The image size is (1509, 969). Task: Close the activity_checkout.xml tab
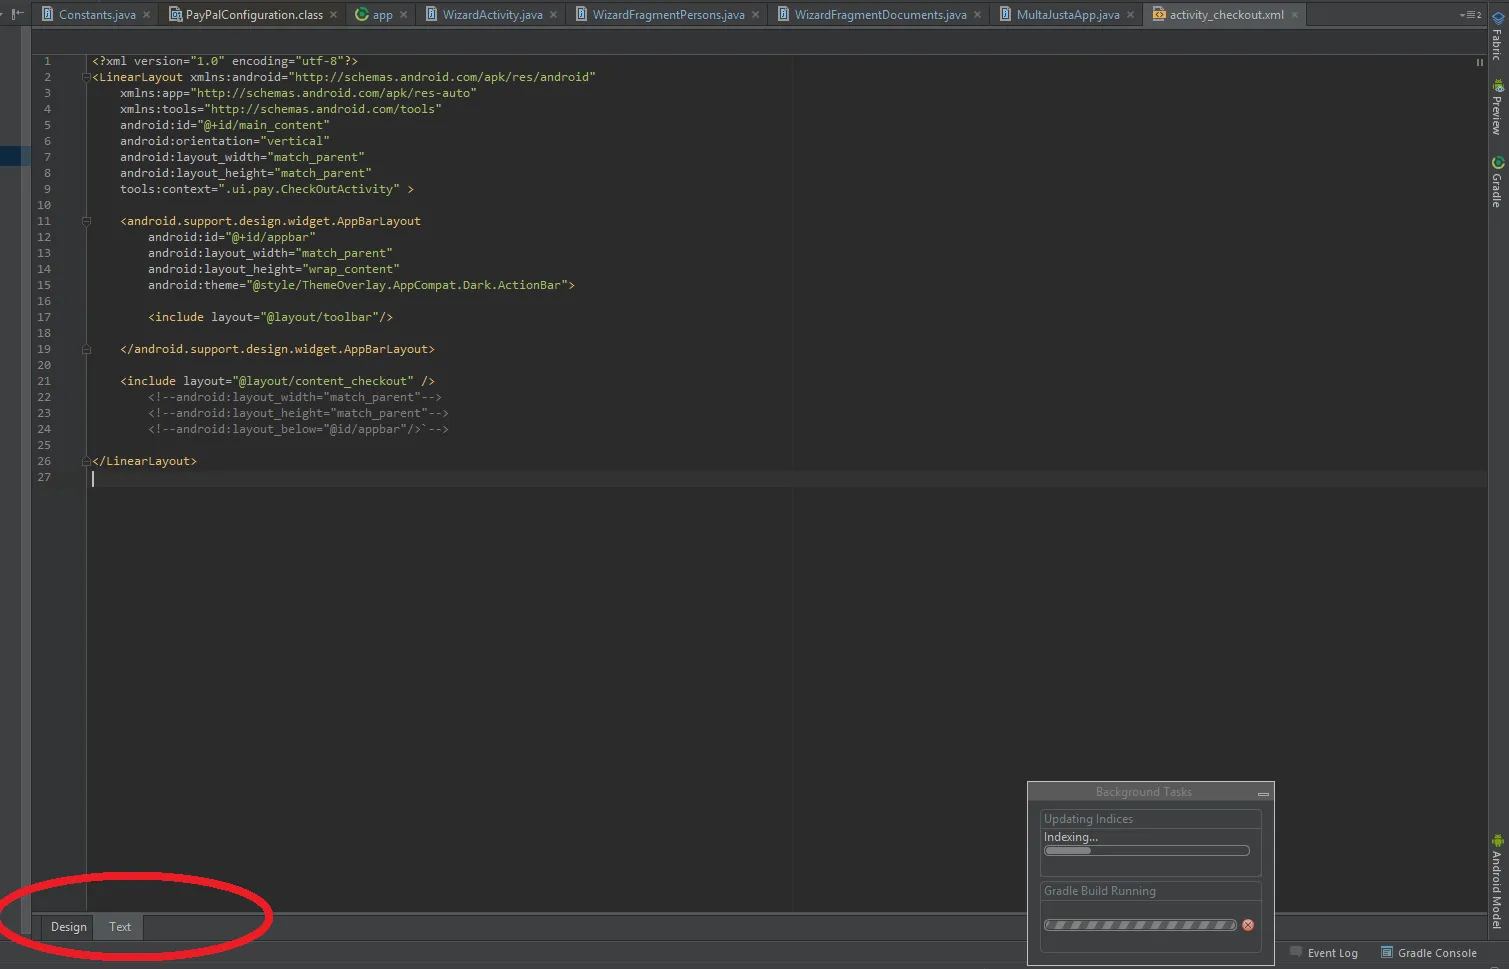click(x=1295, y=15)
